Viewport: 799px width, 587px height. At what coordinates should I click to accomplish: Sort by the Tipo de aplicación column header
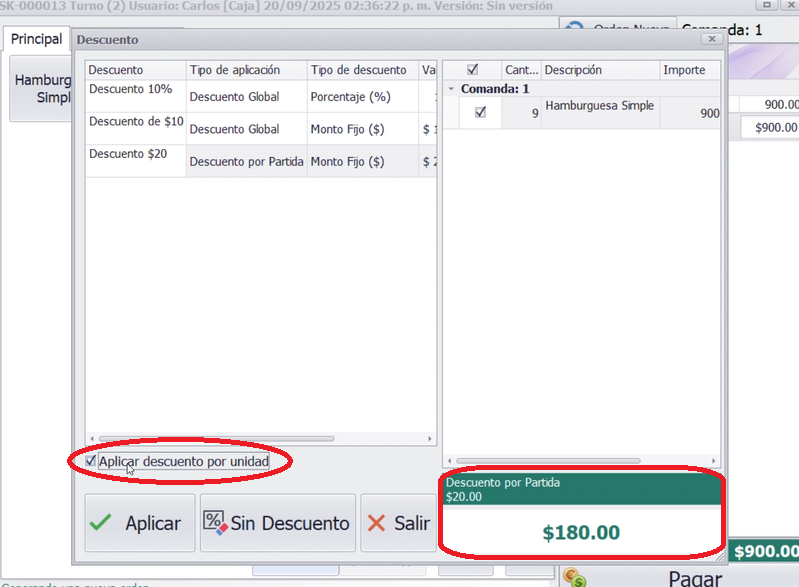pyautogui.click(x=246, y=70)
